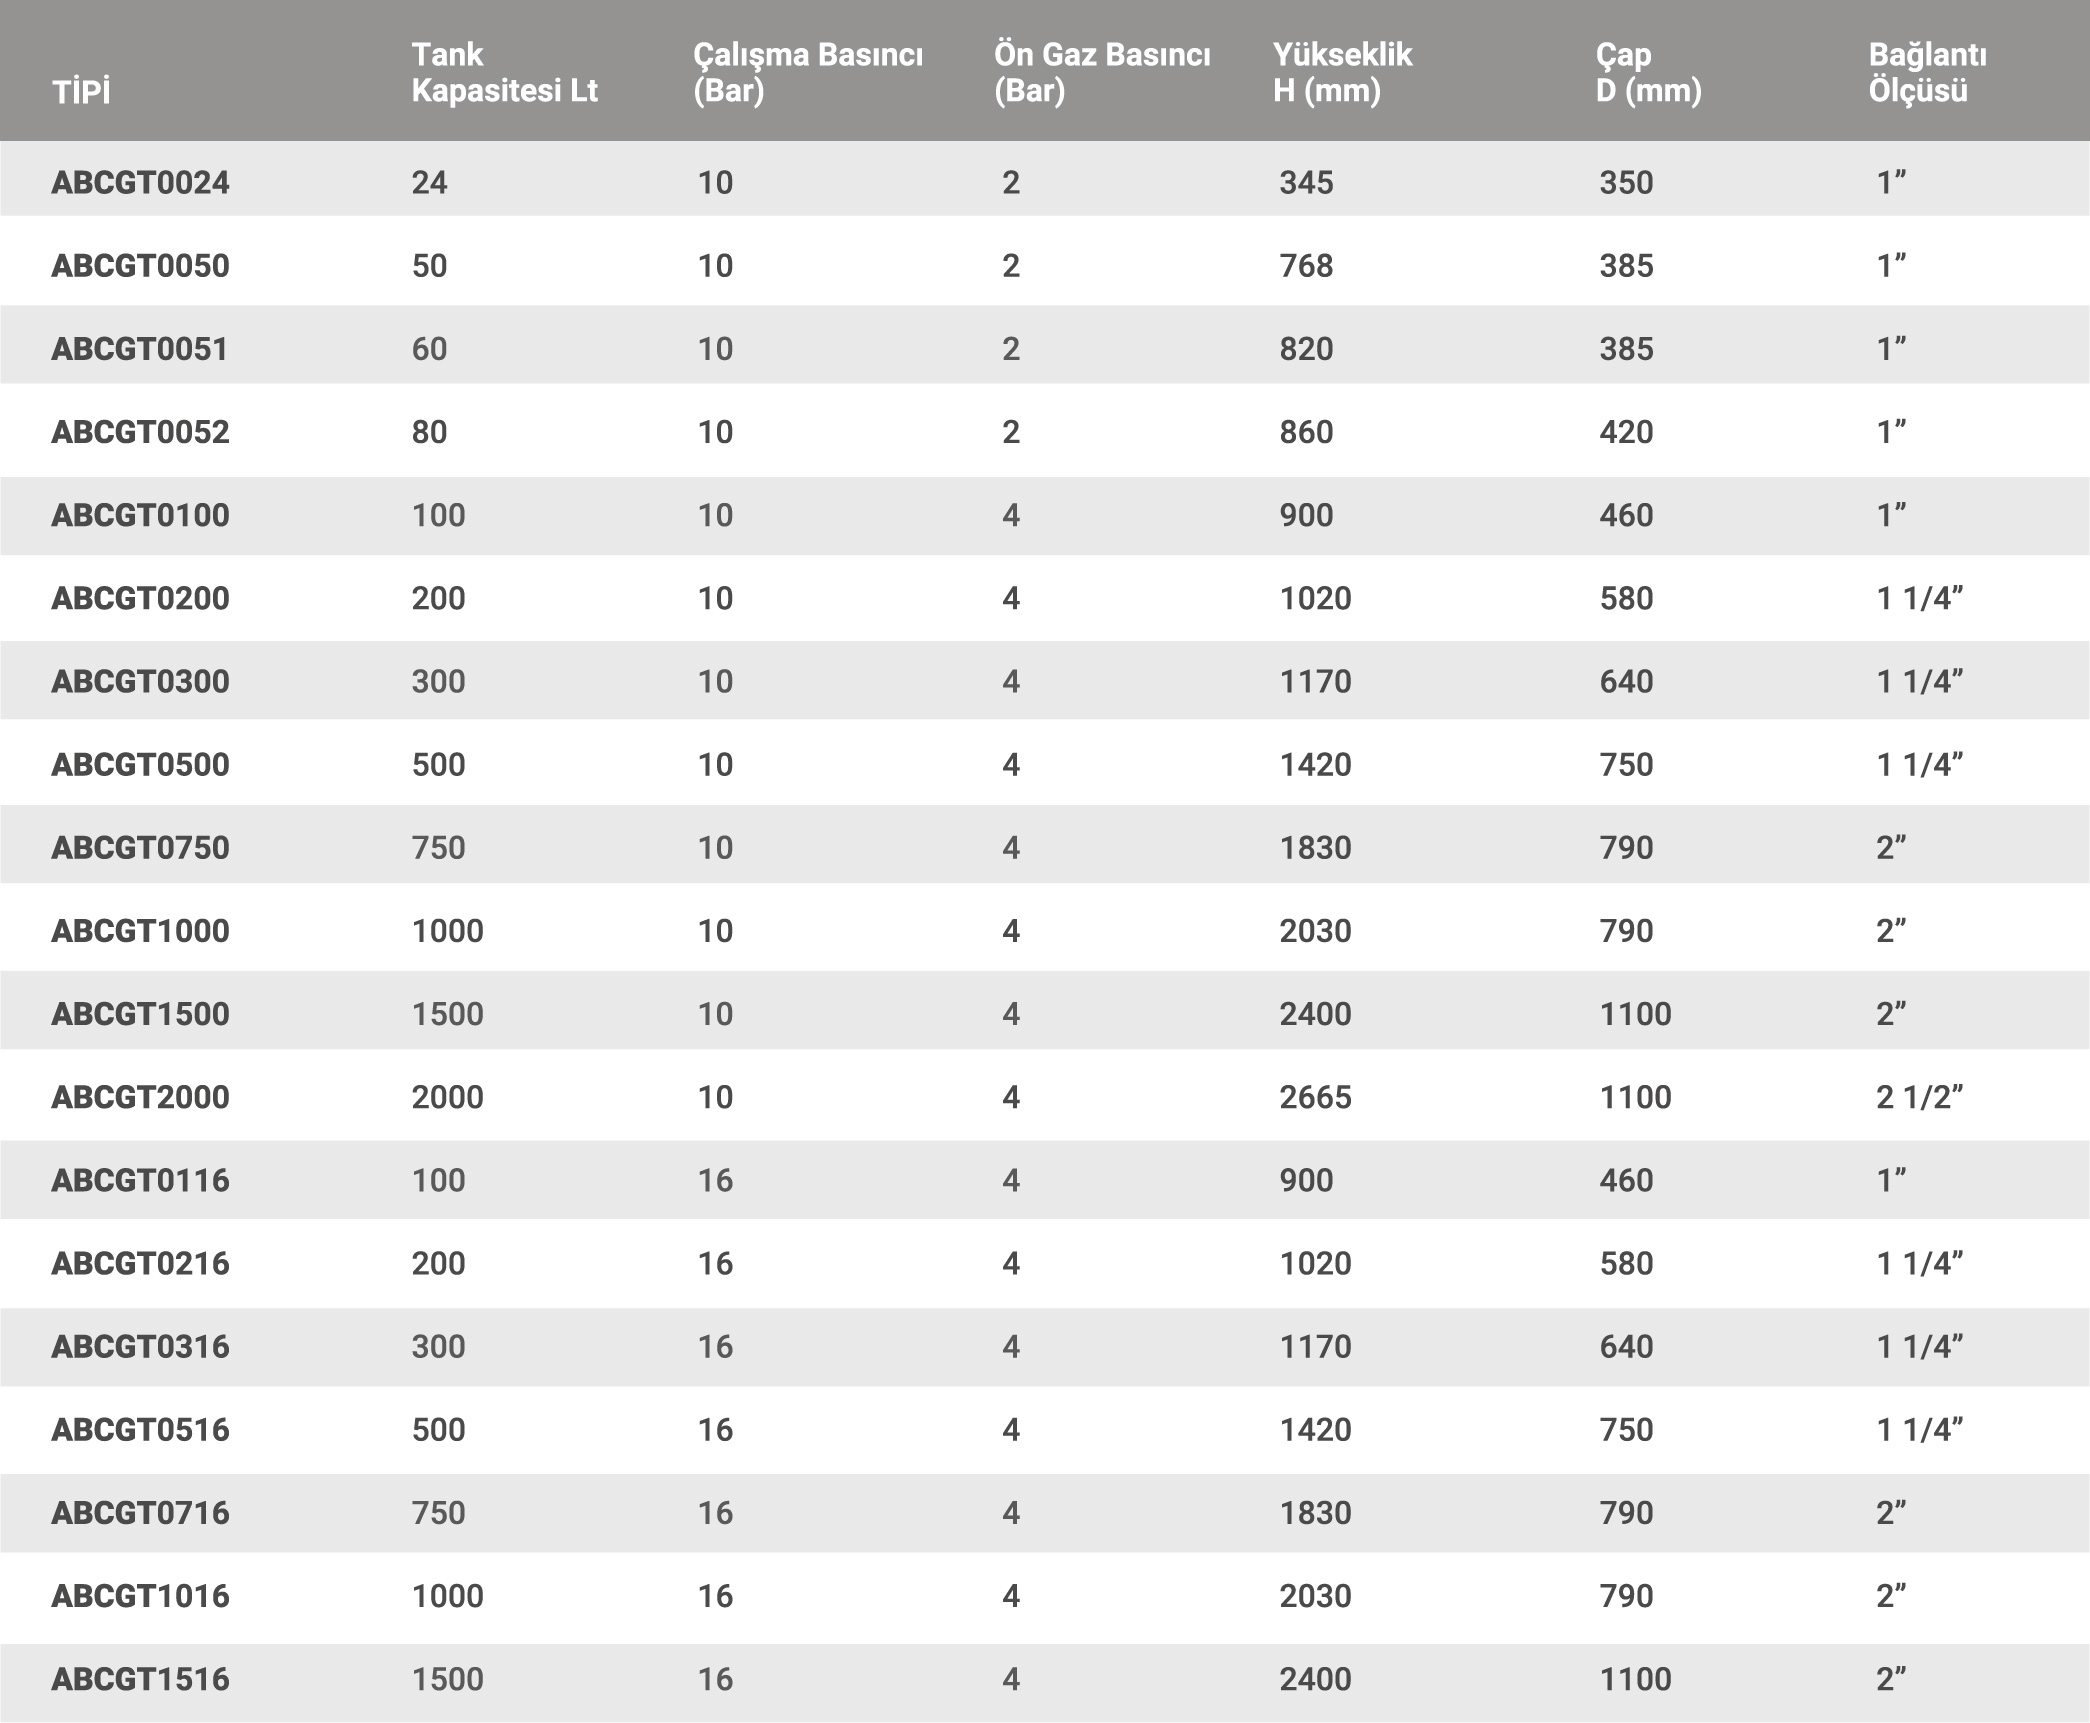Screen dimensions: 2090x1723
Task: Select the ABCGT1516 type code
Action: point(141,1678)
